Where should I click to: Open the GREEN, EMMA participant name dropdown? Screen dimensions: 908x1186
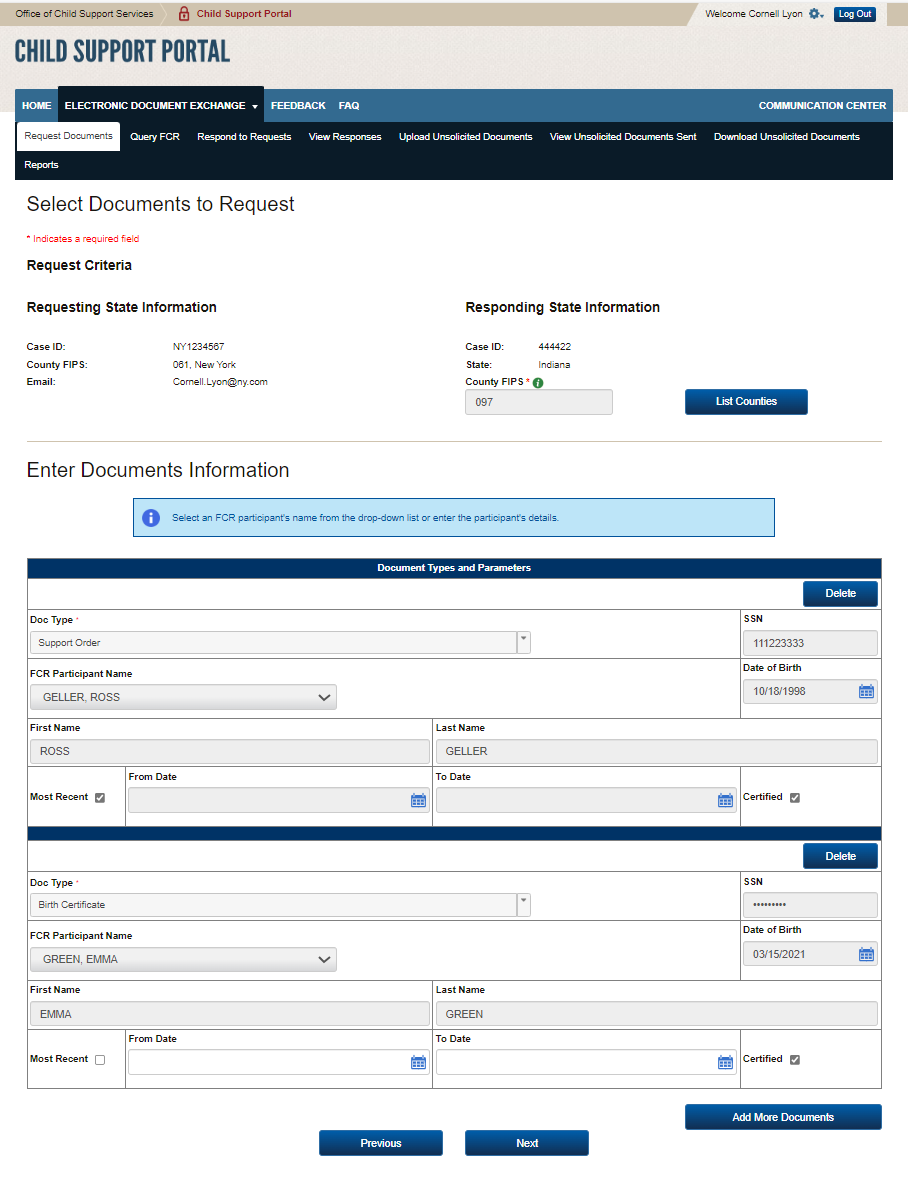click(183, 959)
